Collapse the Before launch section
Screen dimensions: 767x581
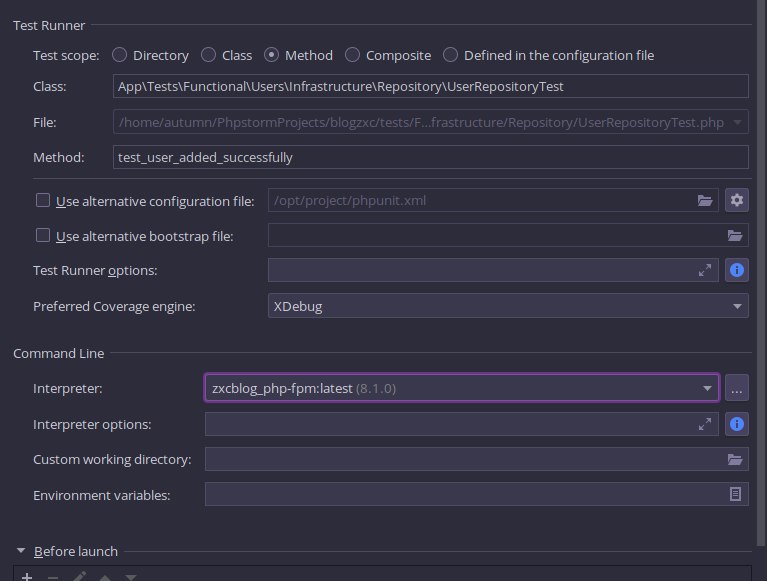click(21, 551)
